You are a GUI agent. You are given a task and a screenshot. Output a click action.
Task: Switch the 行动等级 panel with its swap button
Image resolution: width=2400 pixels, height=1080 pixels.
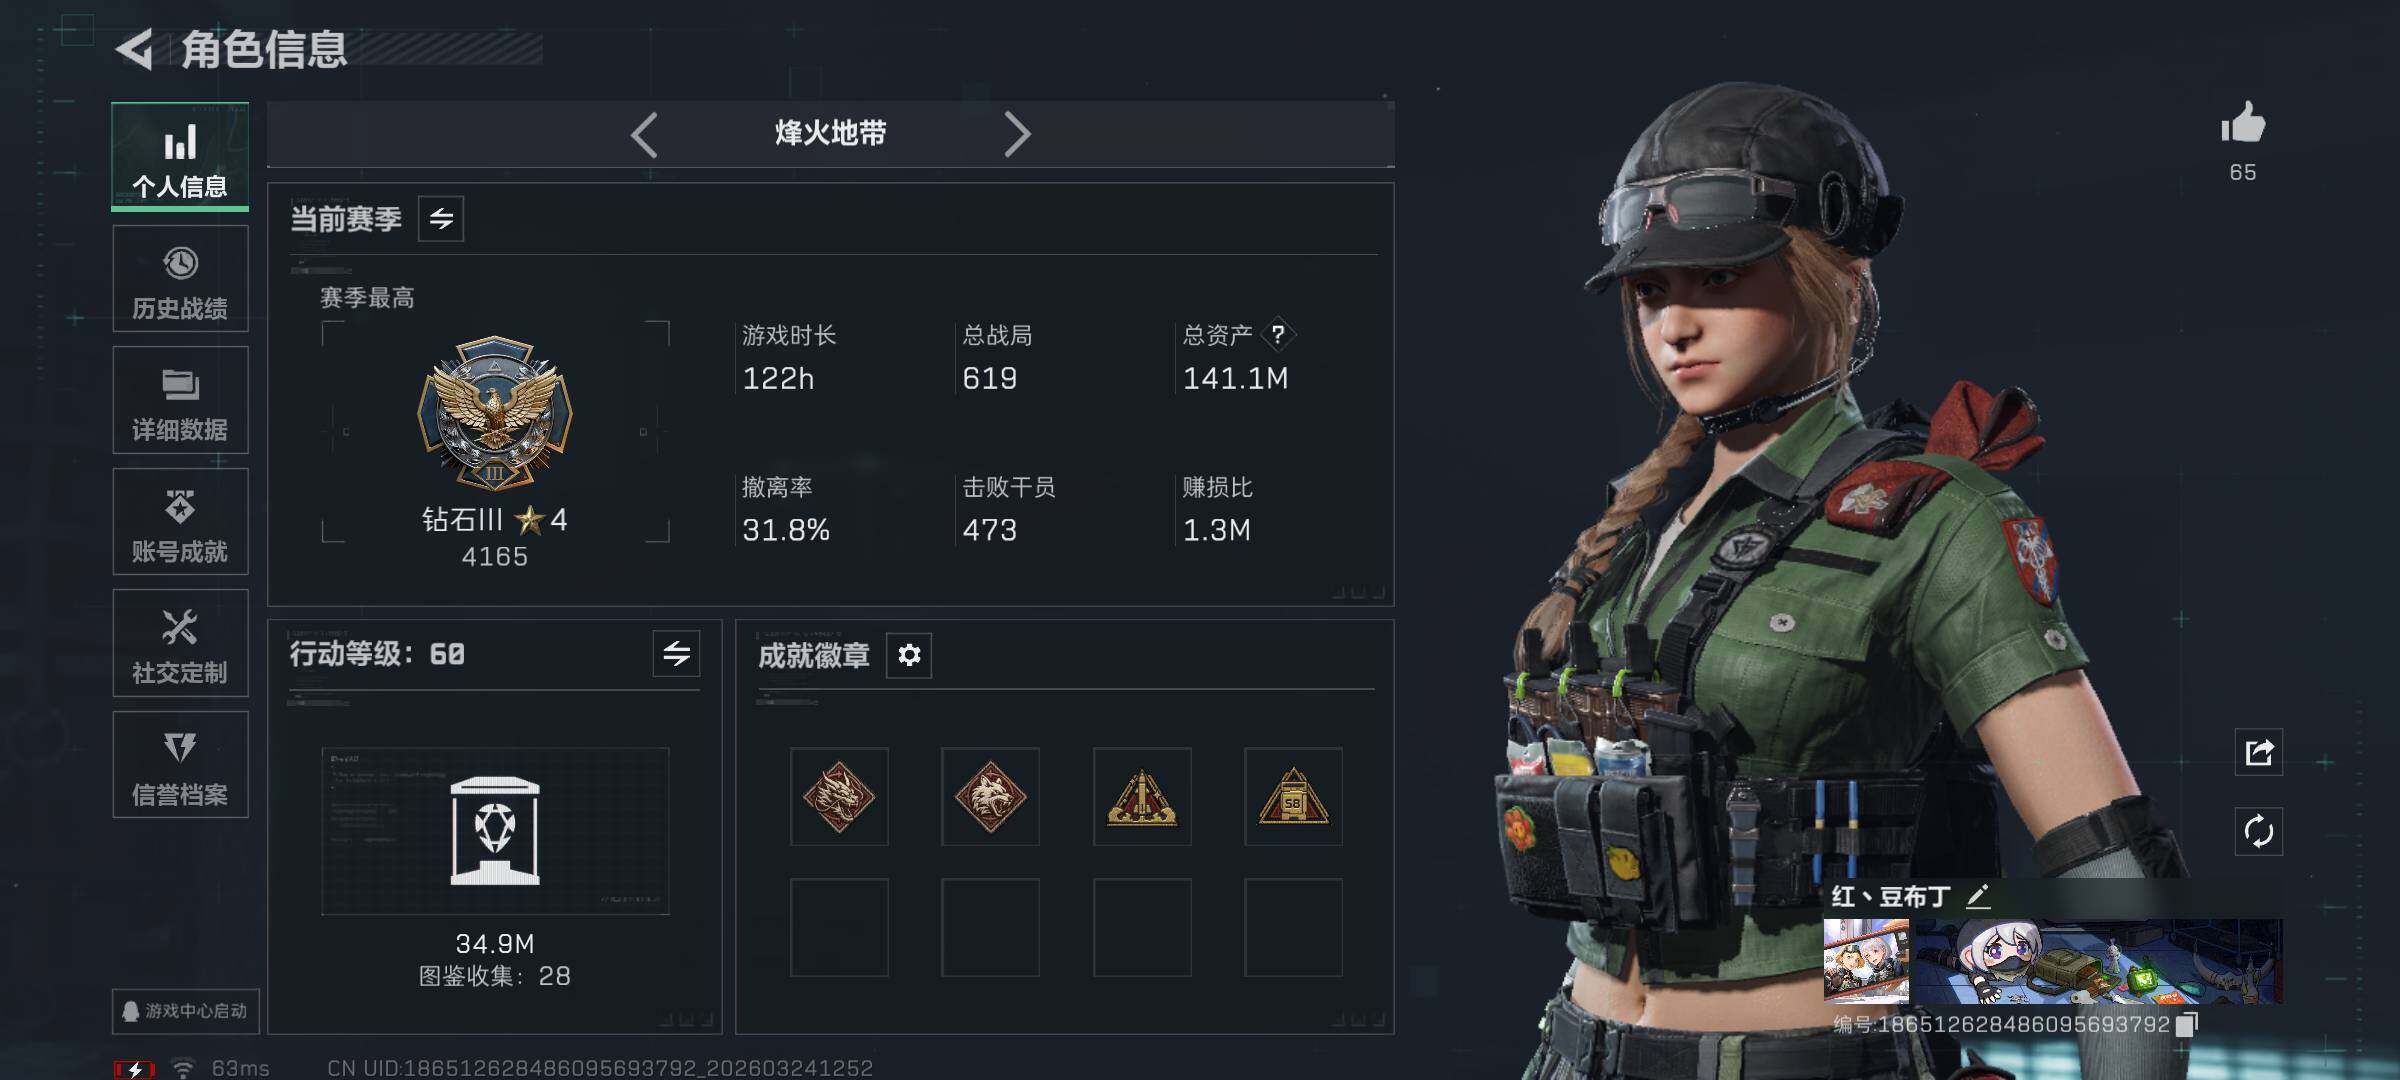(677, 654)
